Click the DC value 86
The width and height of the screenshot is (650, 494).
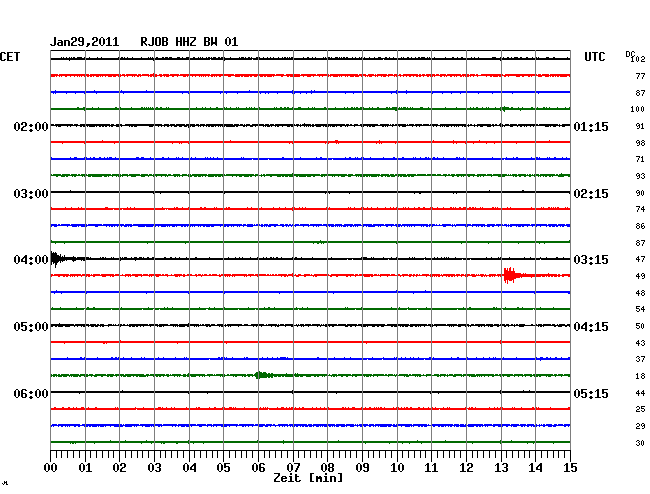640,226
